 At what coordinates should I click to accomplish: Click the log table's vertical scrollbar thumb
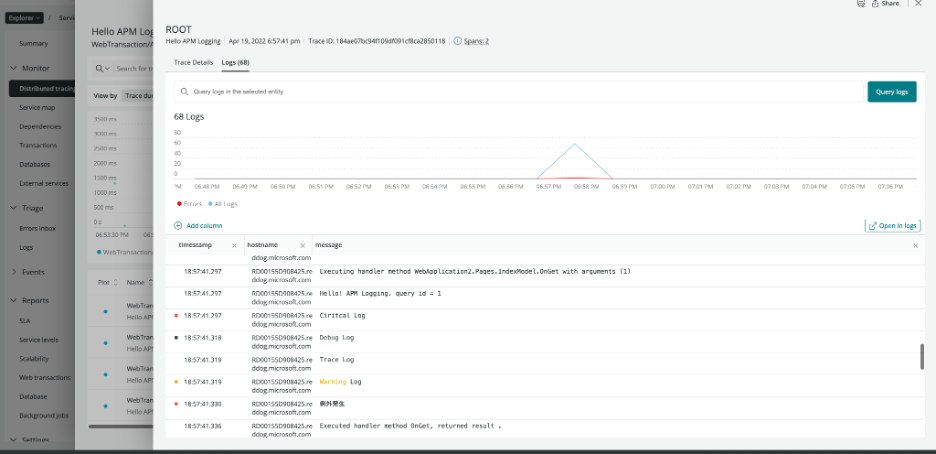point(921,357)
